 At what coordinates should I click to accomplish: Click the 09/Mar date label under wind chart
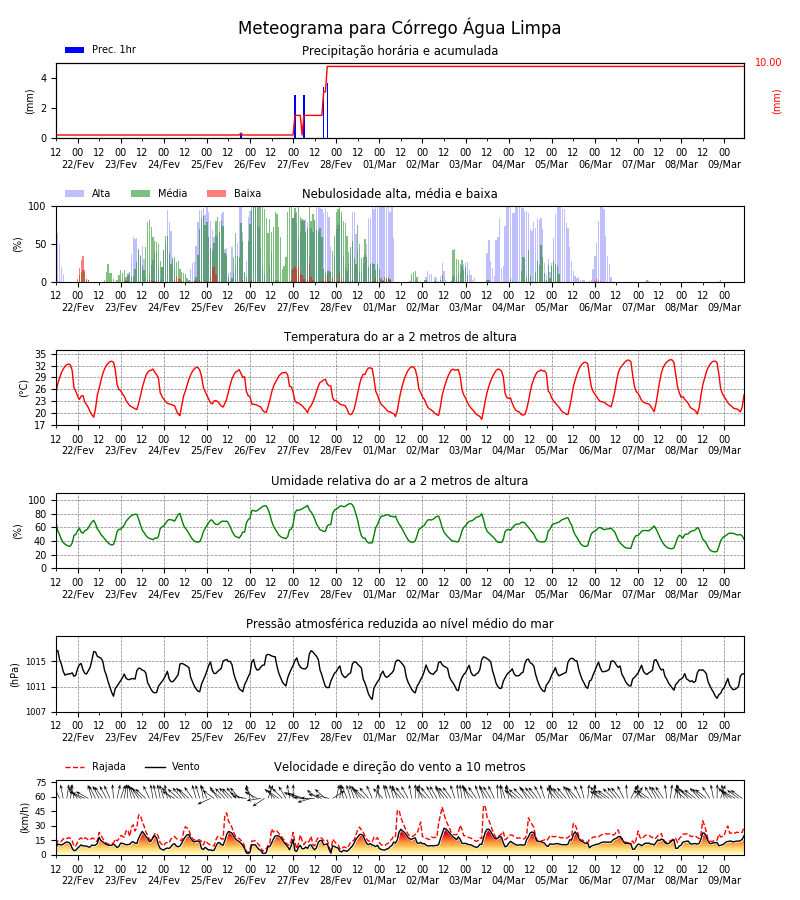point(724,880)
